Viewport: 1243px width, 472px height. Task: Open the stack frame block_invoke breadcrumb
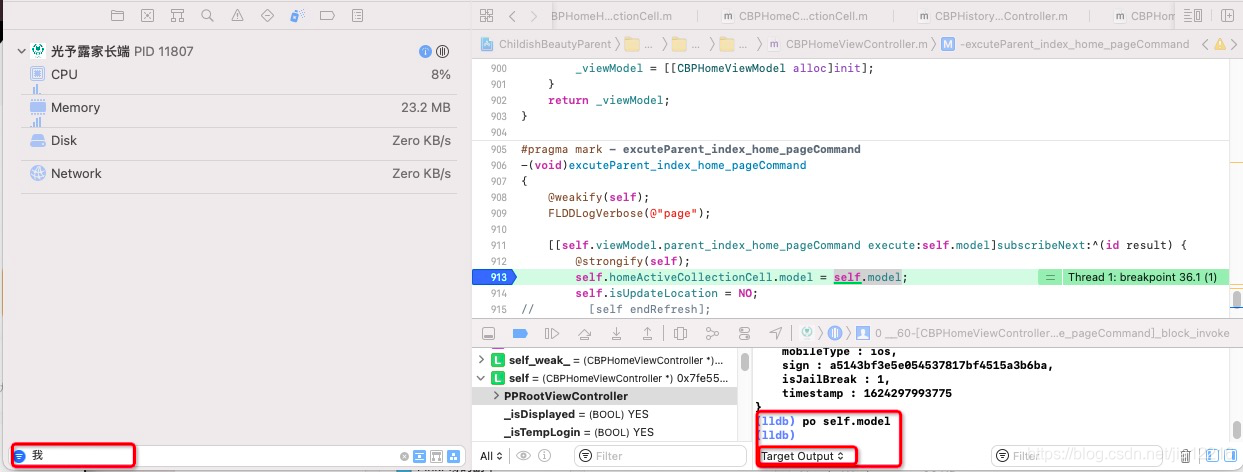tap(1045, 333)
